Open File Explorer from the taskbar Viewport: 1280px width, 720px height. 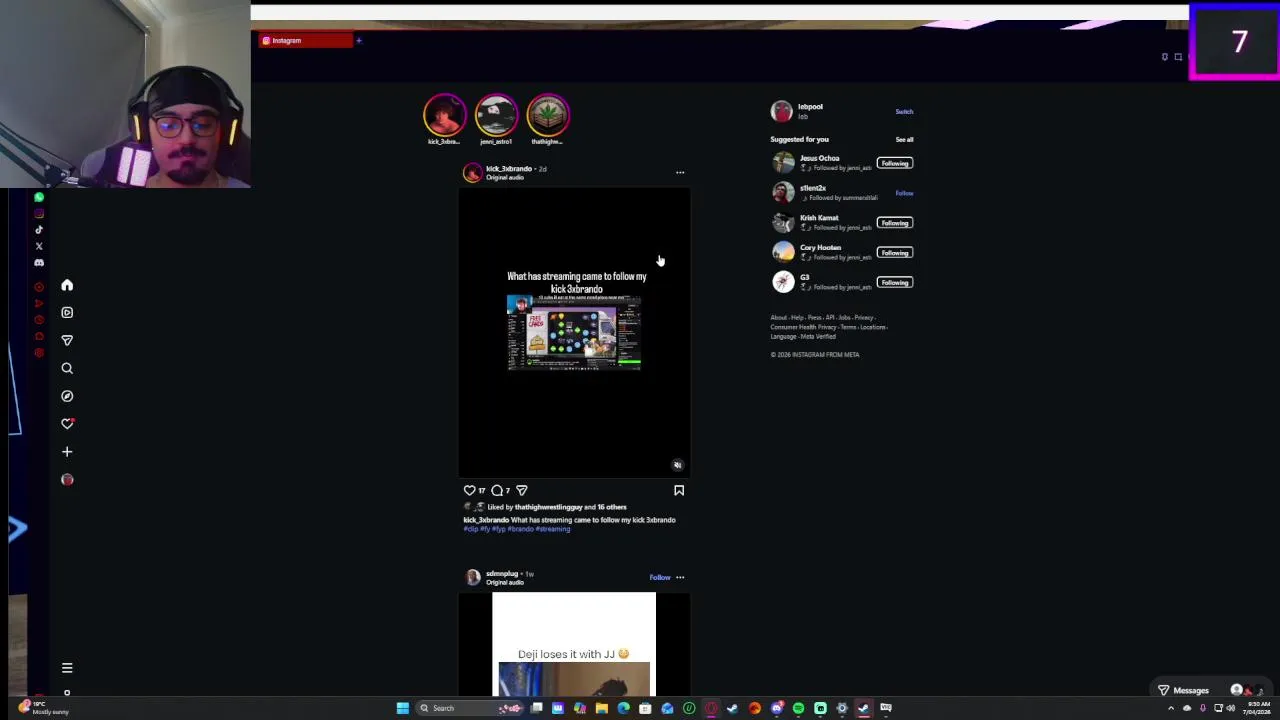(x=601, y=708)
